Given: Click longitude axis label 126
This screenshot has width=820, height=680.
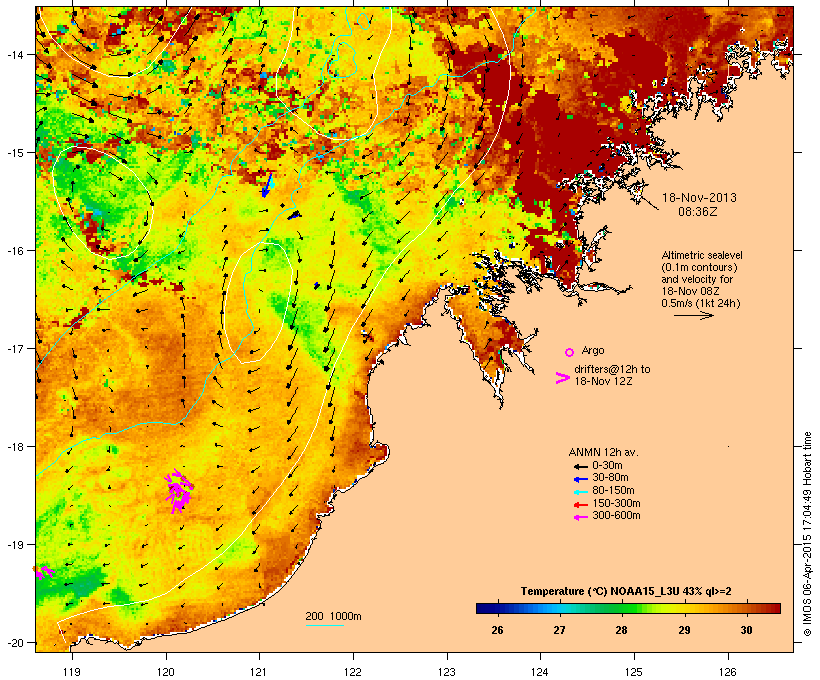Looking at the screenshot, I should (727, 672).
